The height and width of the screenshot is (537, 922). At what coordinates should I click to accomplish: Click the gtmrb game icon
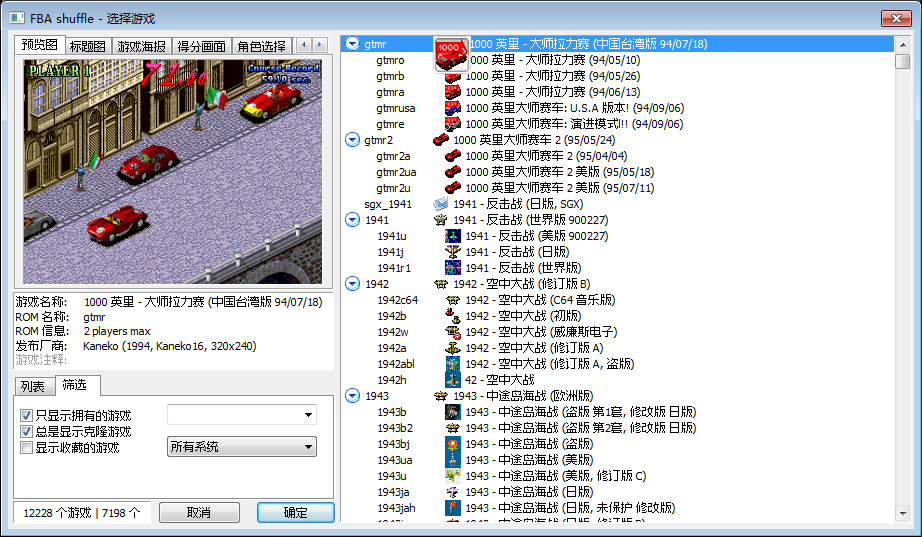coord(452,76)
